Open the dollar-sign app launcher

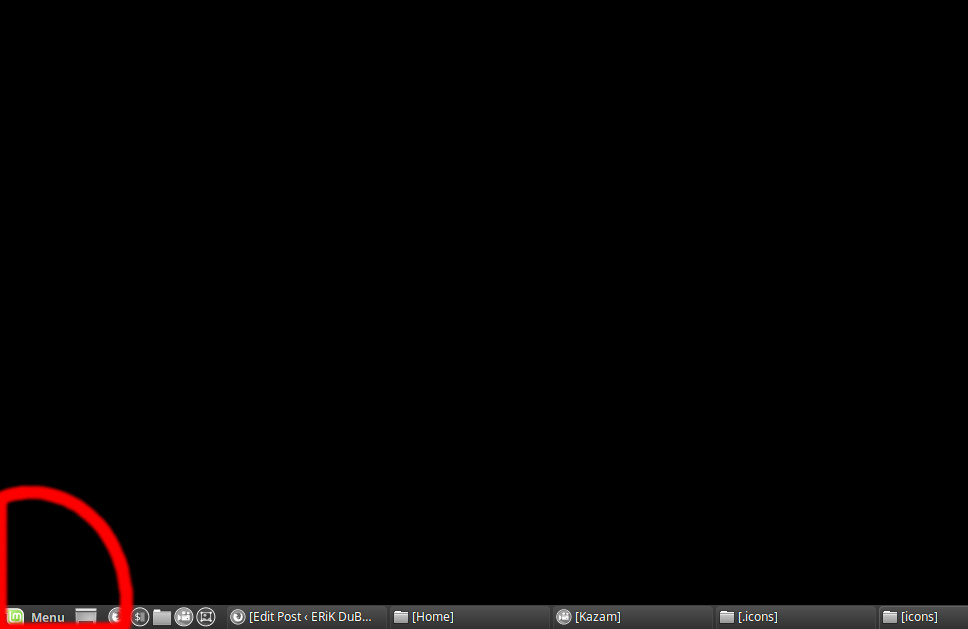[x=140, y=616]
